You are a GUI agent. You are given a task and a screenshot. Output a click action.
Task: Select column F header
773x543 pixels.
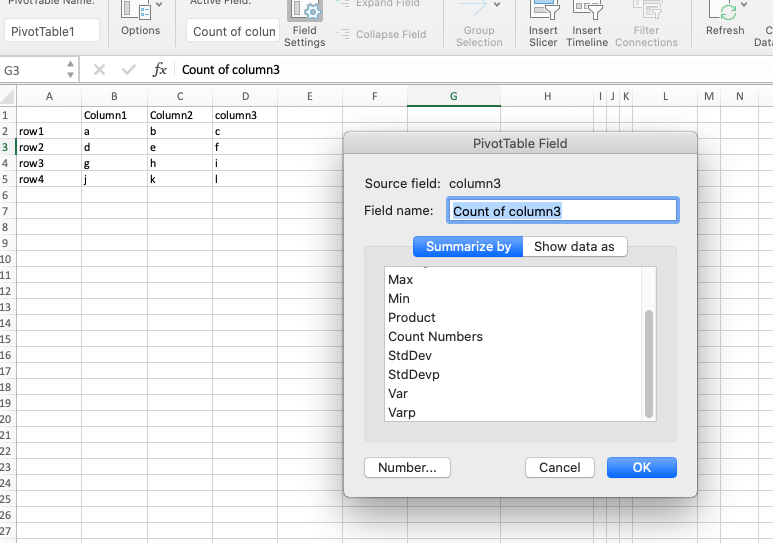click(x=375, y=96)
